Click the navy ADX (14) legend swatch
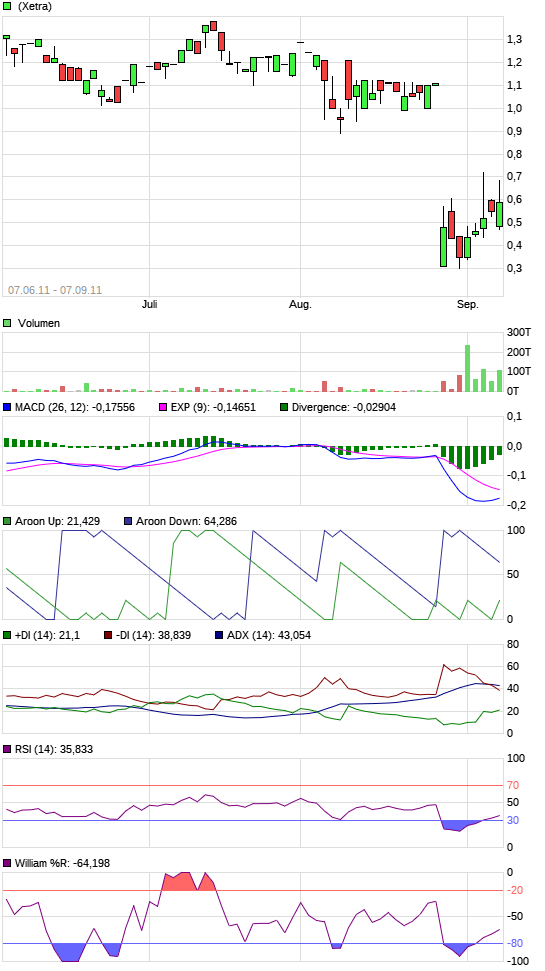 pos(219,635)
